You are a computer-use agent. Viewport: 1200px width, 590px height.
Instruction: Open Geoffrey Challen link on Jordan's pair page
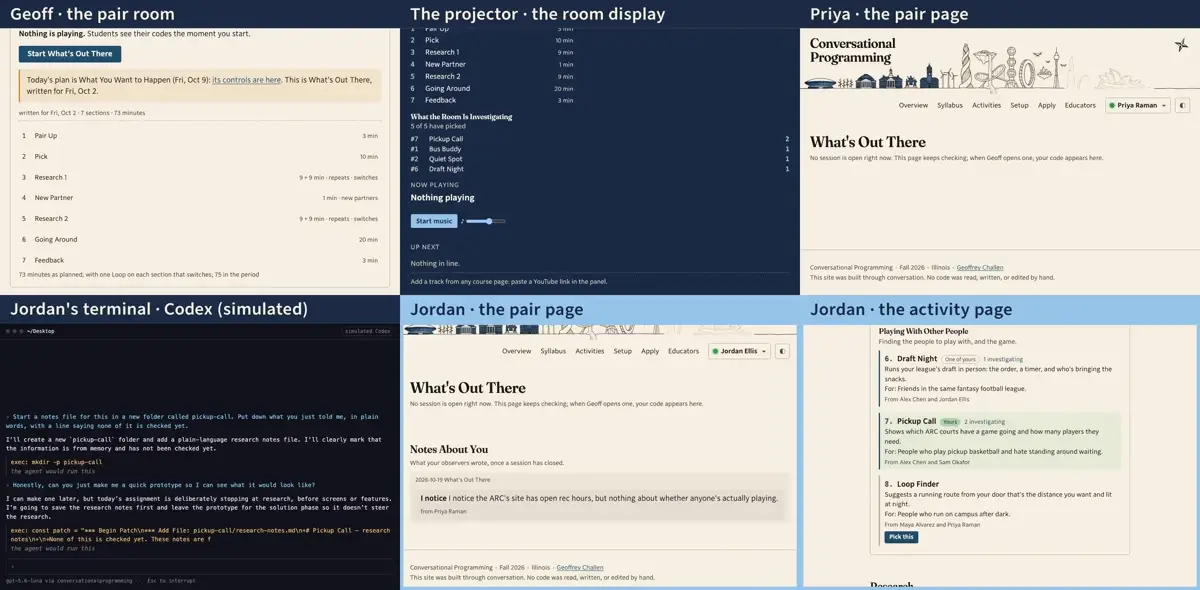pyautogui.click(x=580, y=568)
